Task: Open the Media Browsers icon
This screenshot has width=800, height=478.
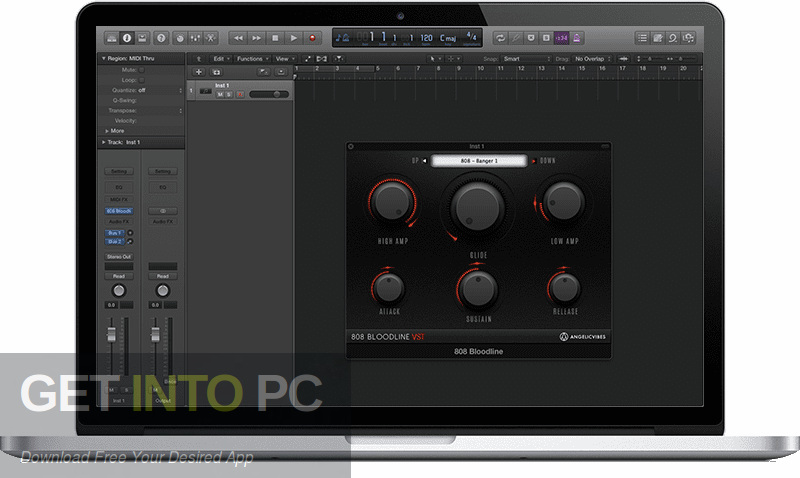Action: pos(689,38)
